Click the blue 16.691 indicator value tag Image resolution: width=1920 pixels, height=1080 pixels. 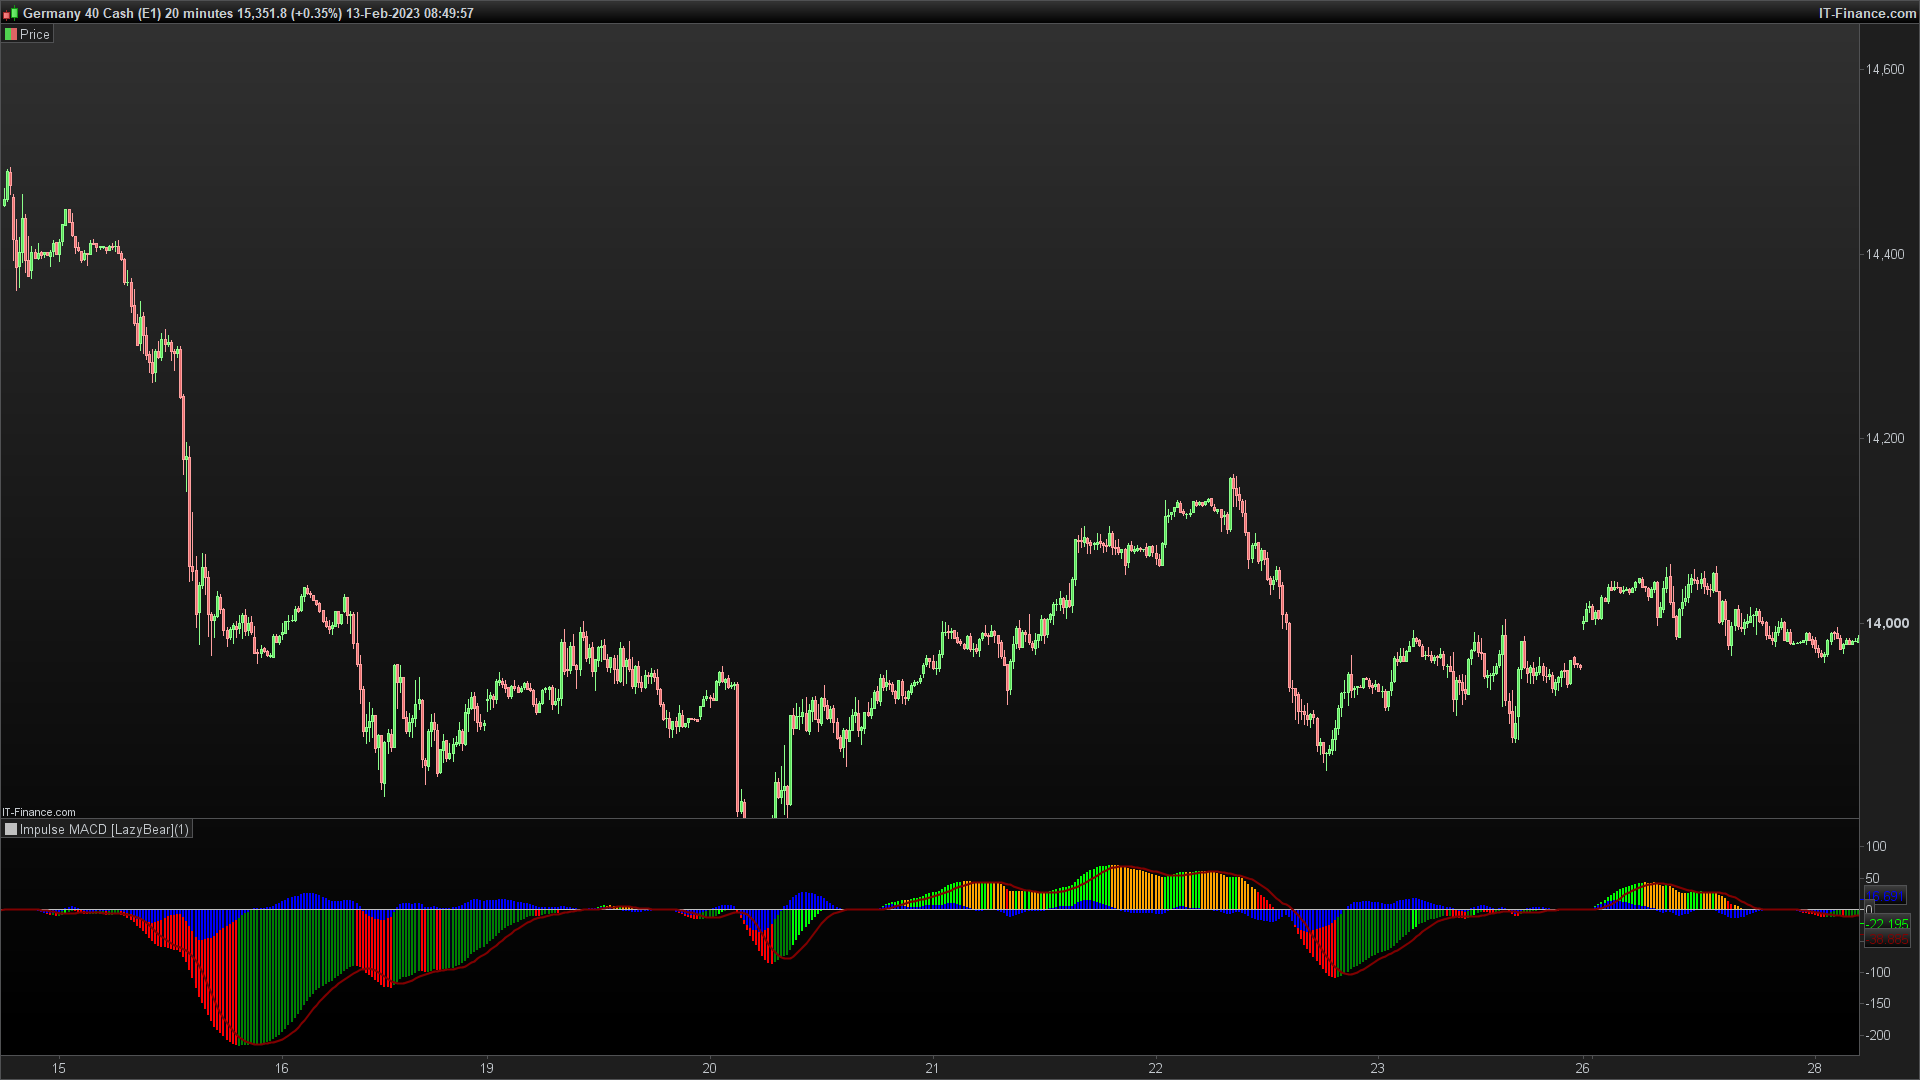(1885, 896)
